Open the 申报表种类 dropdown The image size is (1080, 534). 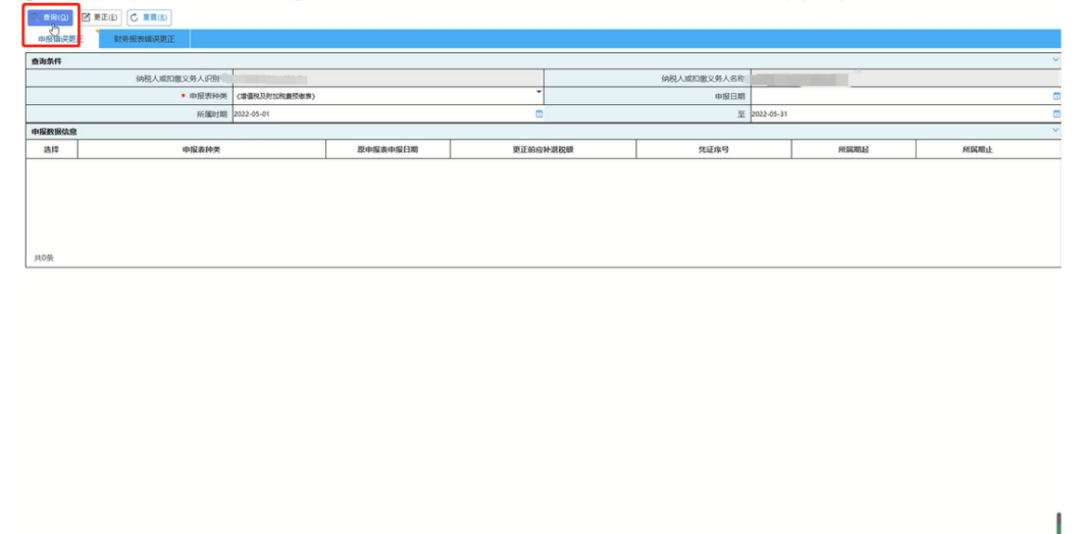pyautogui.click(x=539, y=92)
